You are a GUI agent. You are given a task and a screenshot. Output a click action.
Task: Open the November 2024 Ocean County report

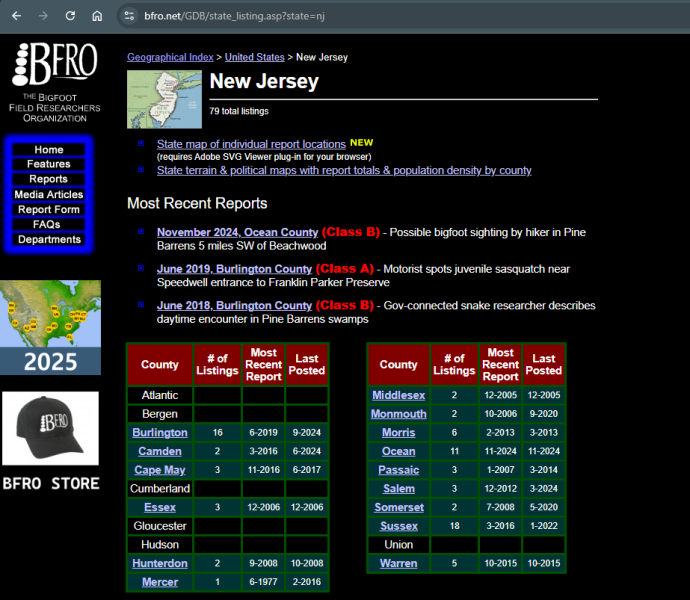point(237,232)
